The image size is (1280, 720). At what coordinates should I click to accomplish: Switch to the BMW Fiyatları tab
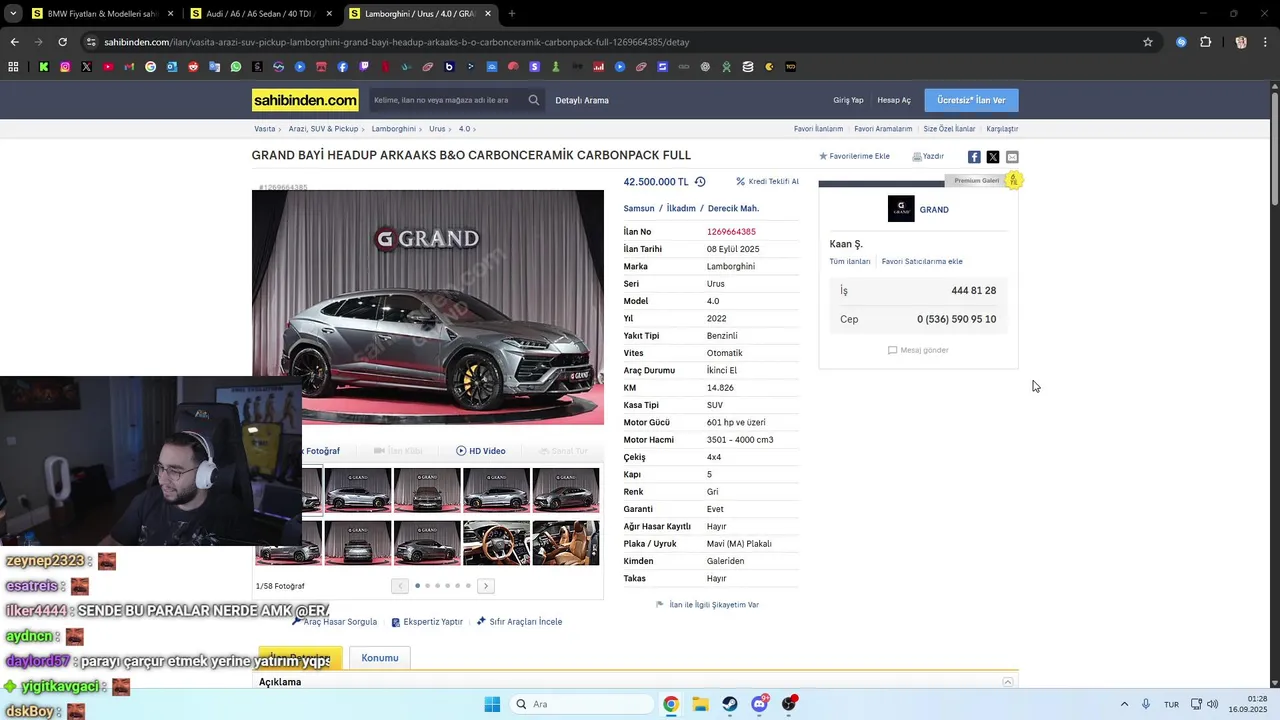coord(100,14)
